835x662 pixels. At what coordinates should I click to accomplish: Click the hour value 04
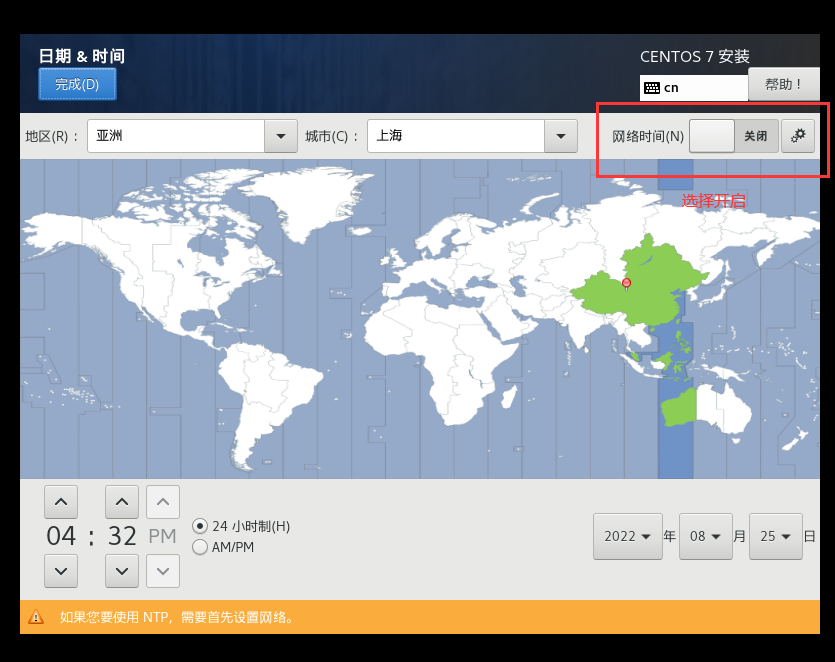[x=61, y=536]
